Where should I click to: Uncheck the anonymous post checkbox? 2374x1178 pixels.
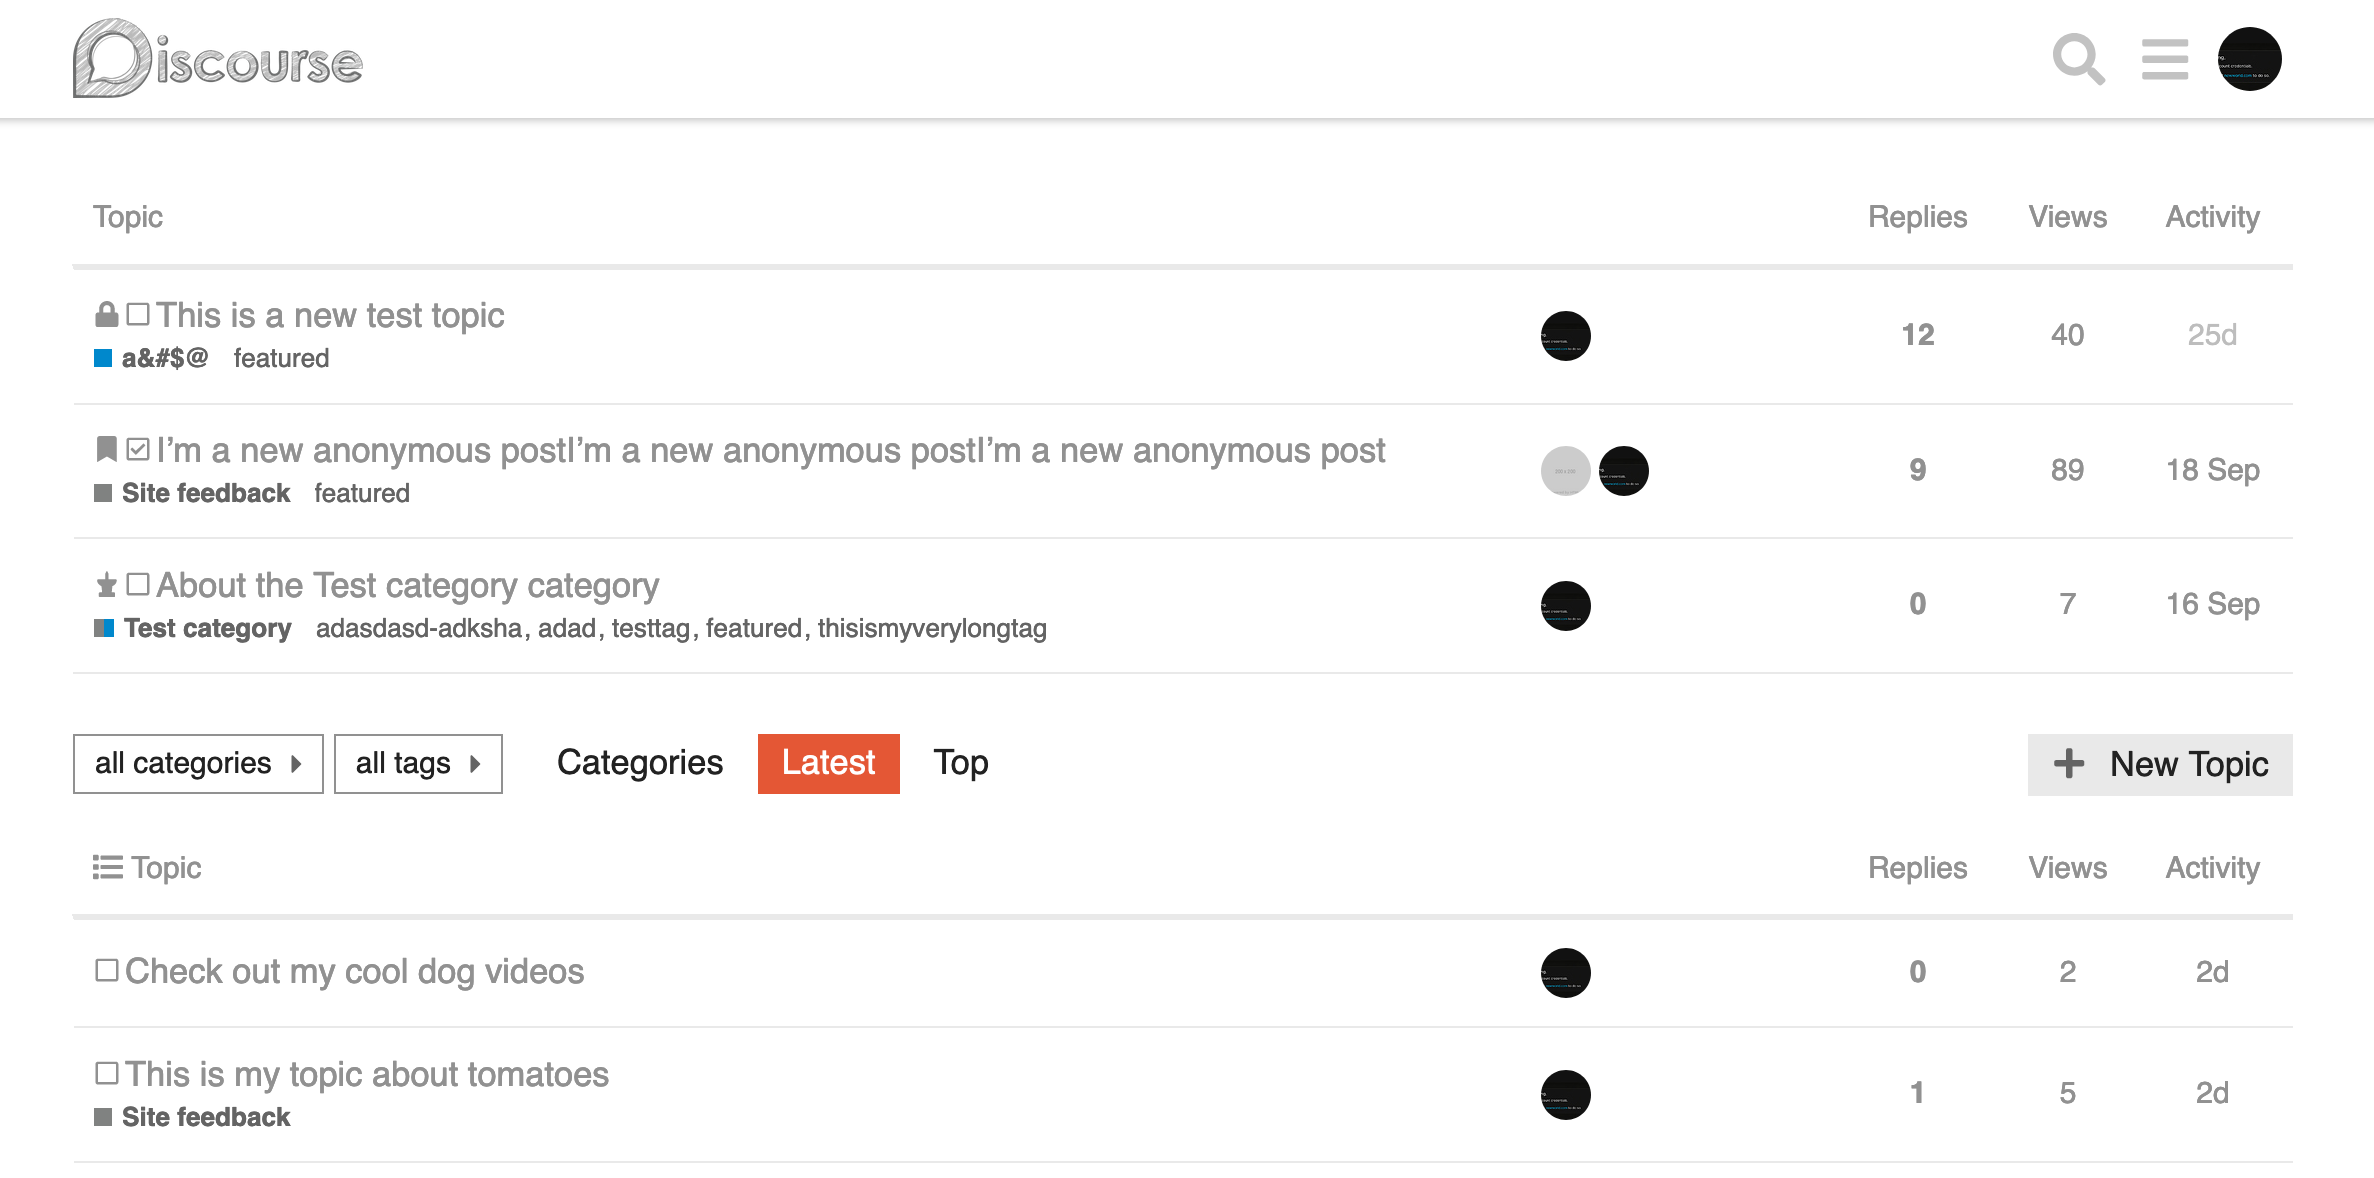(138, 450)
